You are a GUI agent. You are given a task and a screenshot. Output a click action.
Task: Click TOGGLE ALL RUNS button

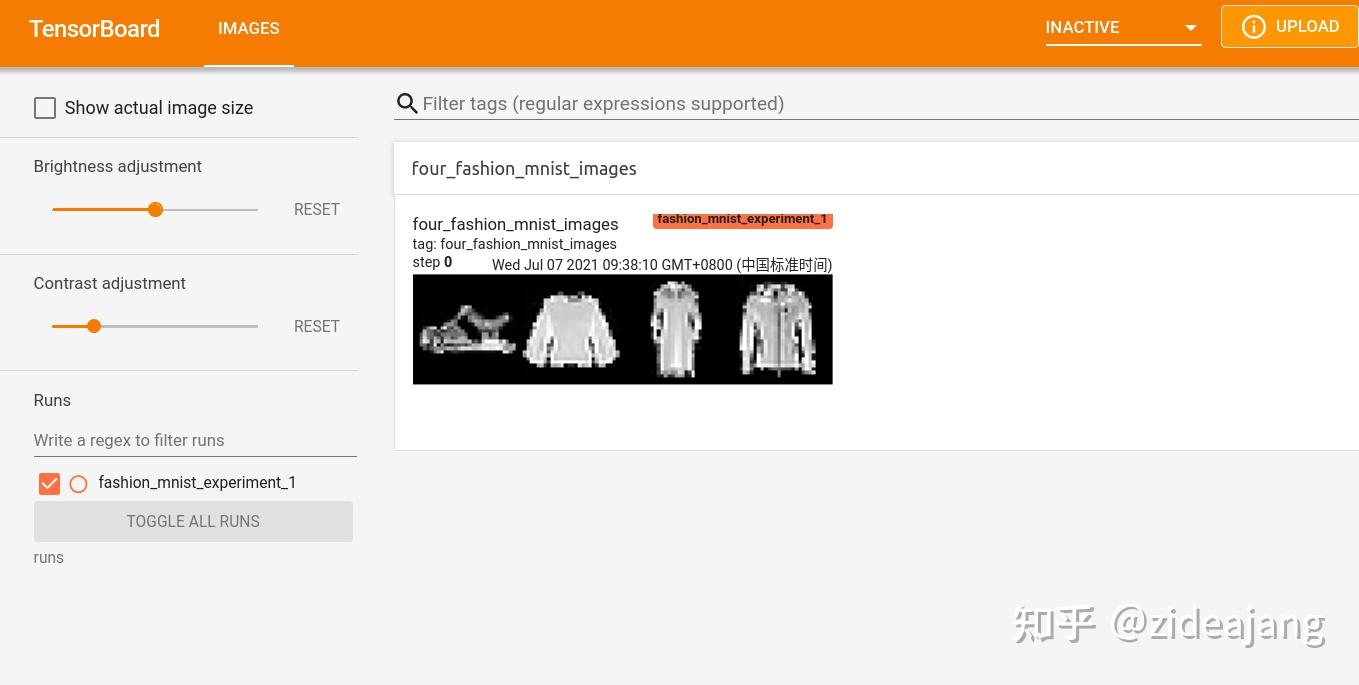[193, 521]
